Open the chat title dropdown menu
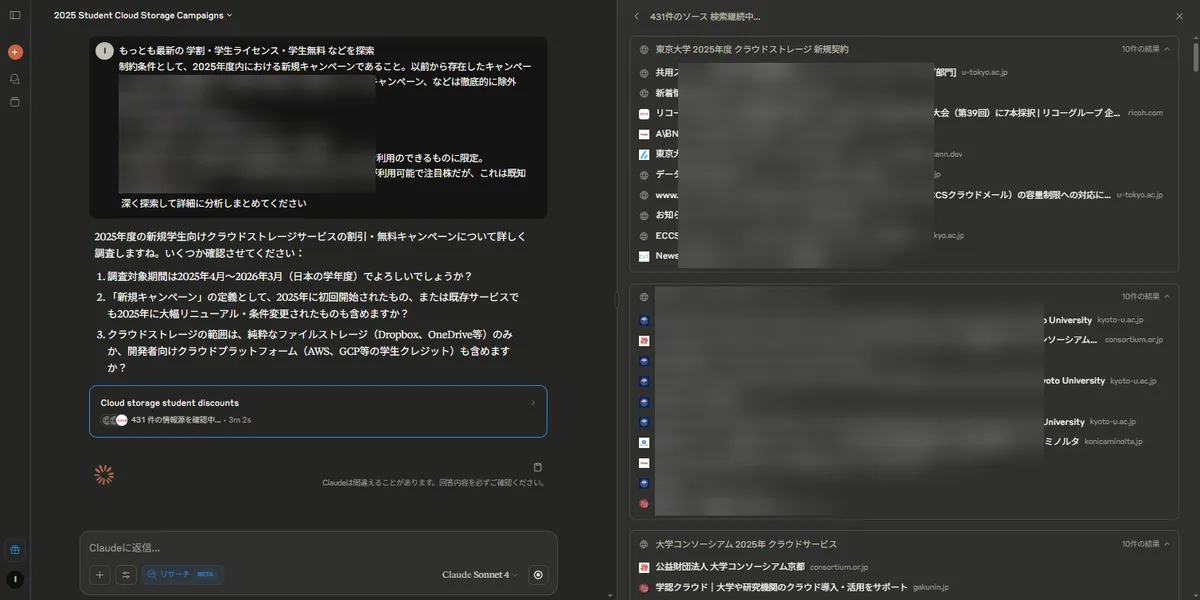This screenshot has height=600, width=1200. click(143, 15)
